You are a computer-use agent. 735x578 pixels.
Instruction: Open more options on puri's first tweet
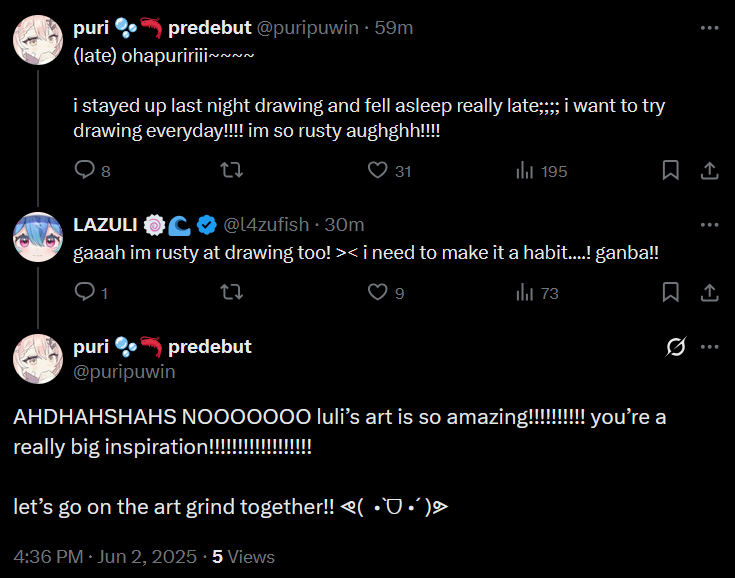709,28
